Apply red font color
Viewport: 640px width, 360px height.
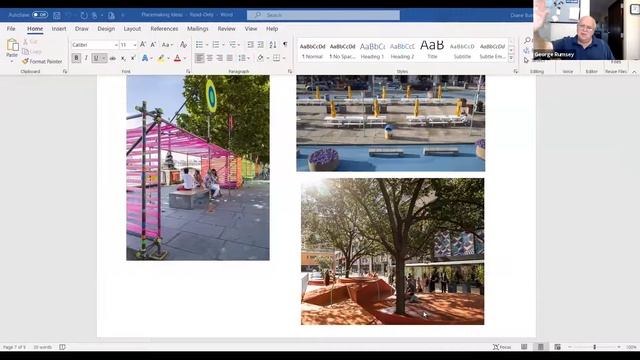tap(177, 58)
